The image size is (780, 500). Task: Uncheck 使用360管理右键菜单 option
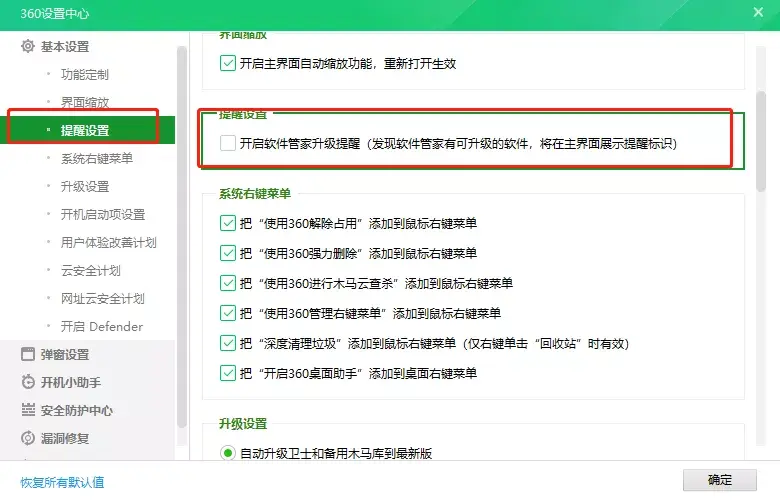pos(228,313)
